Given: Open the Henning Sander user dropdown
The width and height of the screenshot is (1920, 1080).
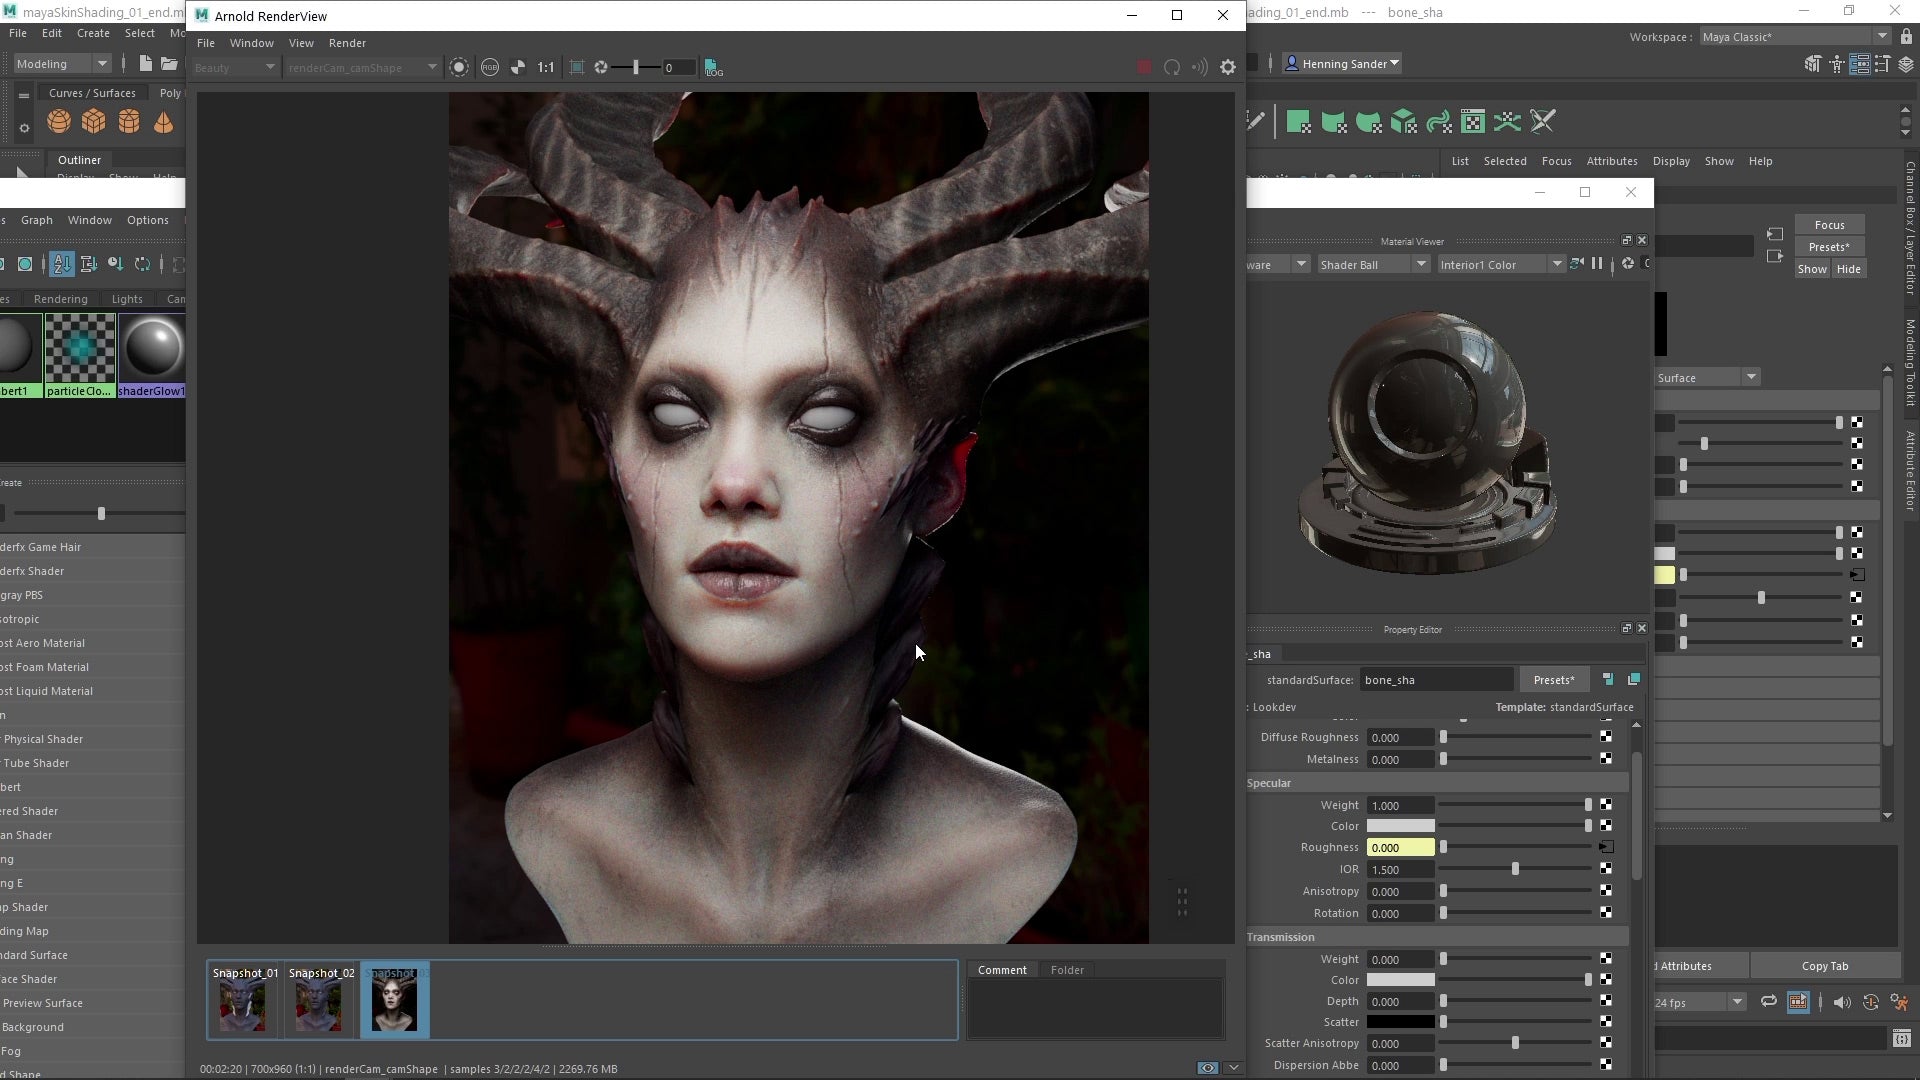Looking at the screenshot, I should [1342, 63].
